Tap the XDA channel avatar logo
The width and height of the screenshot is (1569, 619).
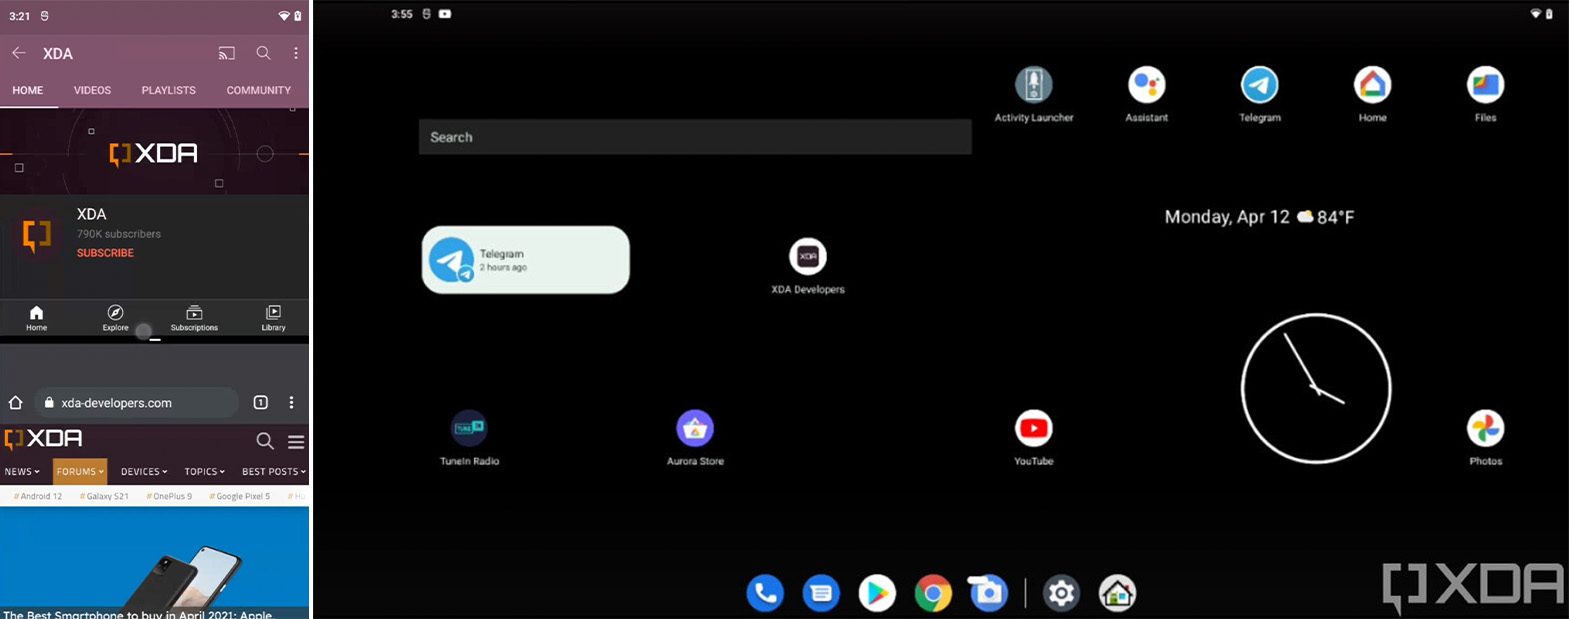pyautogui.click(x=37, y=236)
